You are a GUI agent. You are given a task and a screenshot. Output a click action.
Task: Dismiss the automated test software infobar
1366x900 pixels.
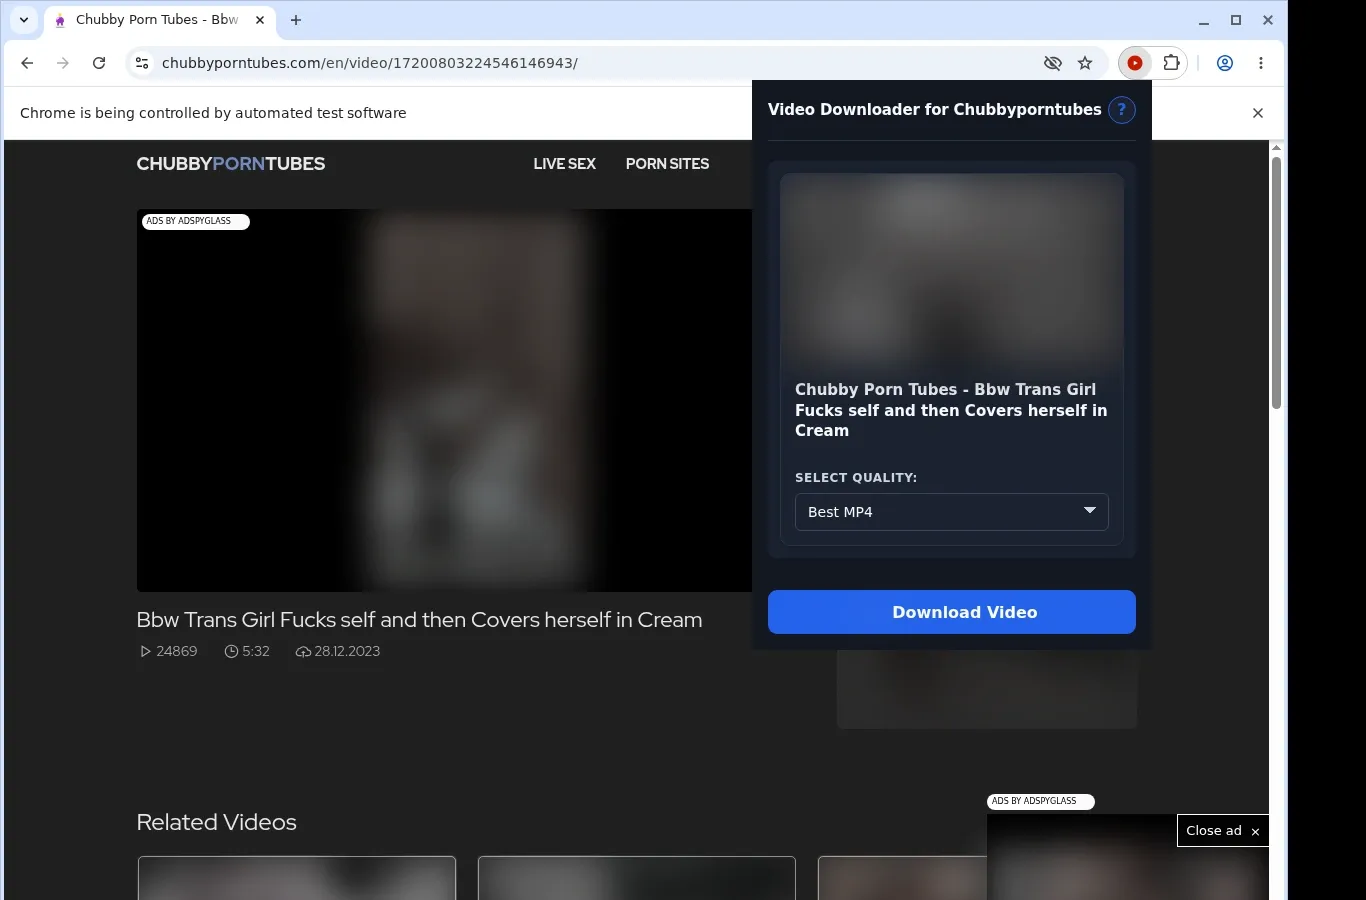[1258, 113]
